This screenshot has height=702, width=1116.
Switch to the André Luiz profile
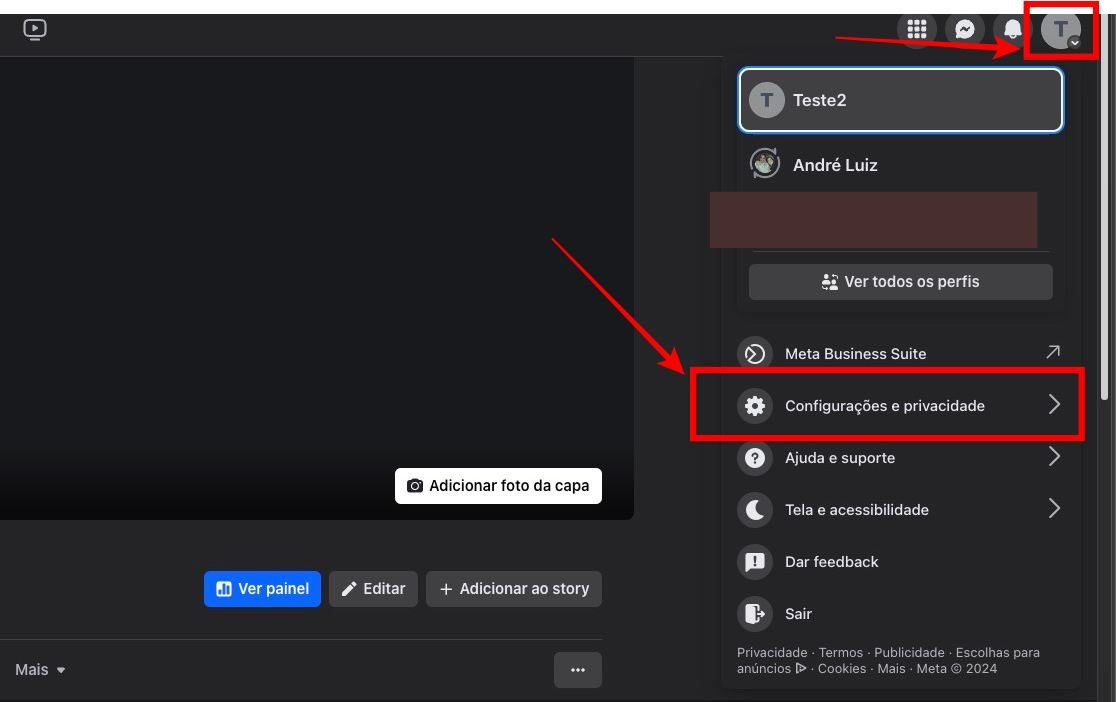(835, 164)
